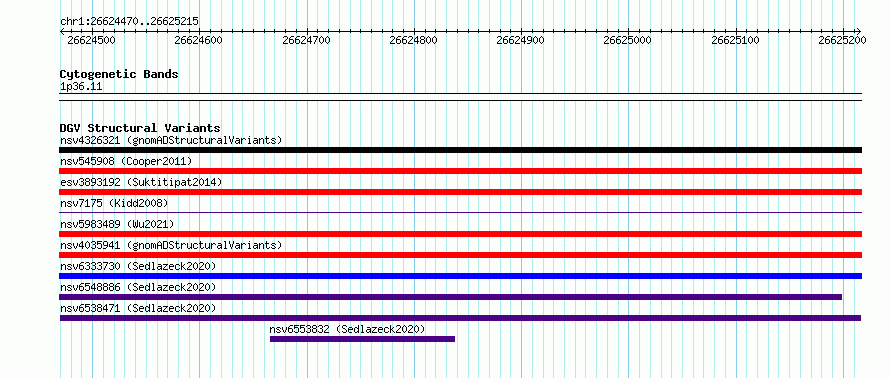
Task: Open nsv6333730 (Sedlazeck2020) label
Action: [x=138, y=266]
